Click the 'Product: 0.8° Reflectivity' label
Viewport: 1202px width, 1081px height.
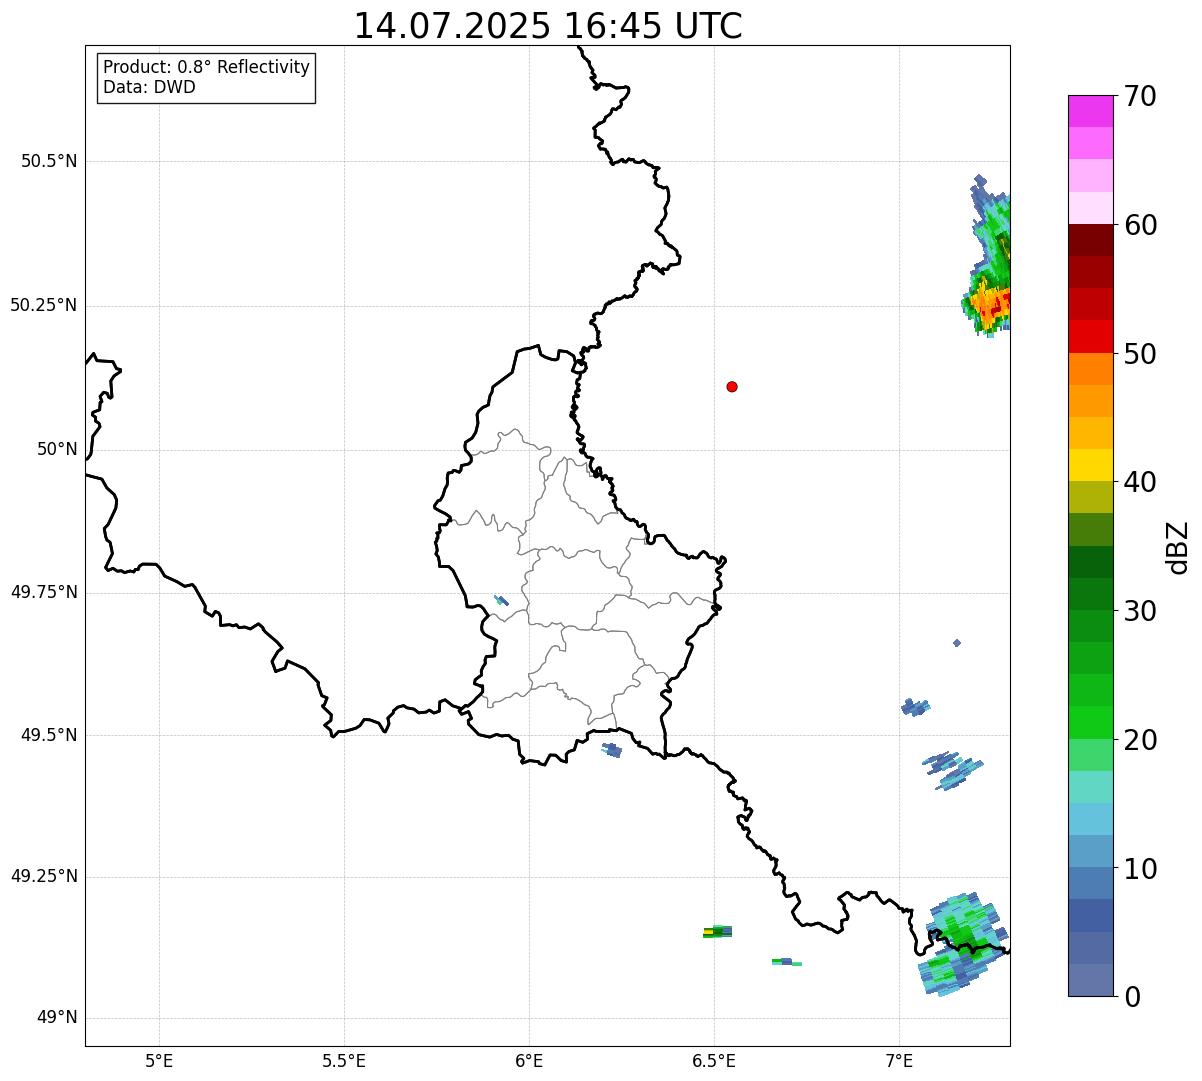(207, 67)
